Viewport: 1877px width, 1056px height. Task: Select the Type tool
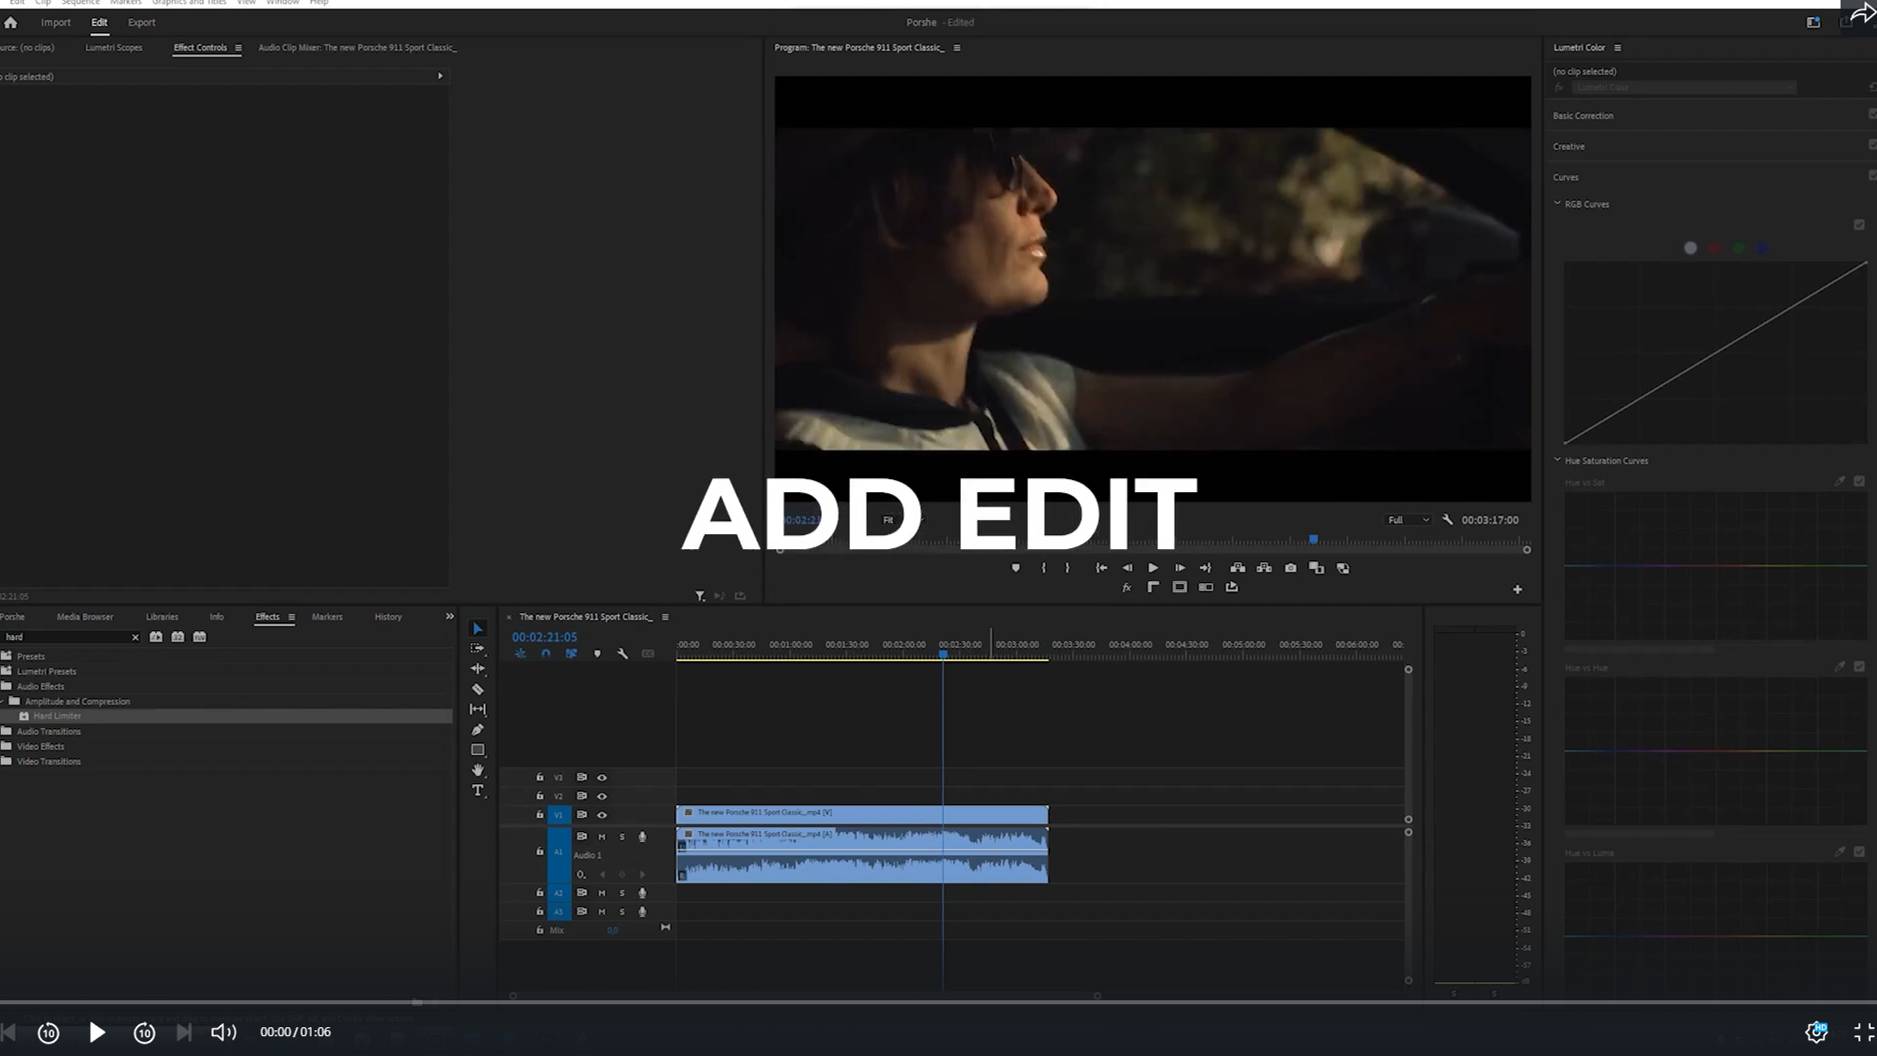[x=478, y=791]
